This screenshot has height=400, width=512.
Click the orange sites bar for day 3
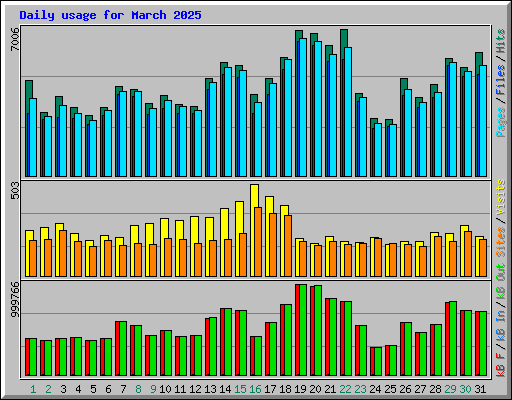point(63,253)
